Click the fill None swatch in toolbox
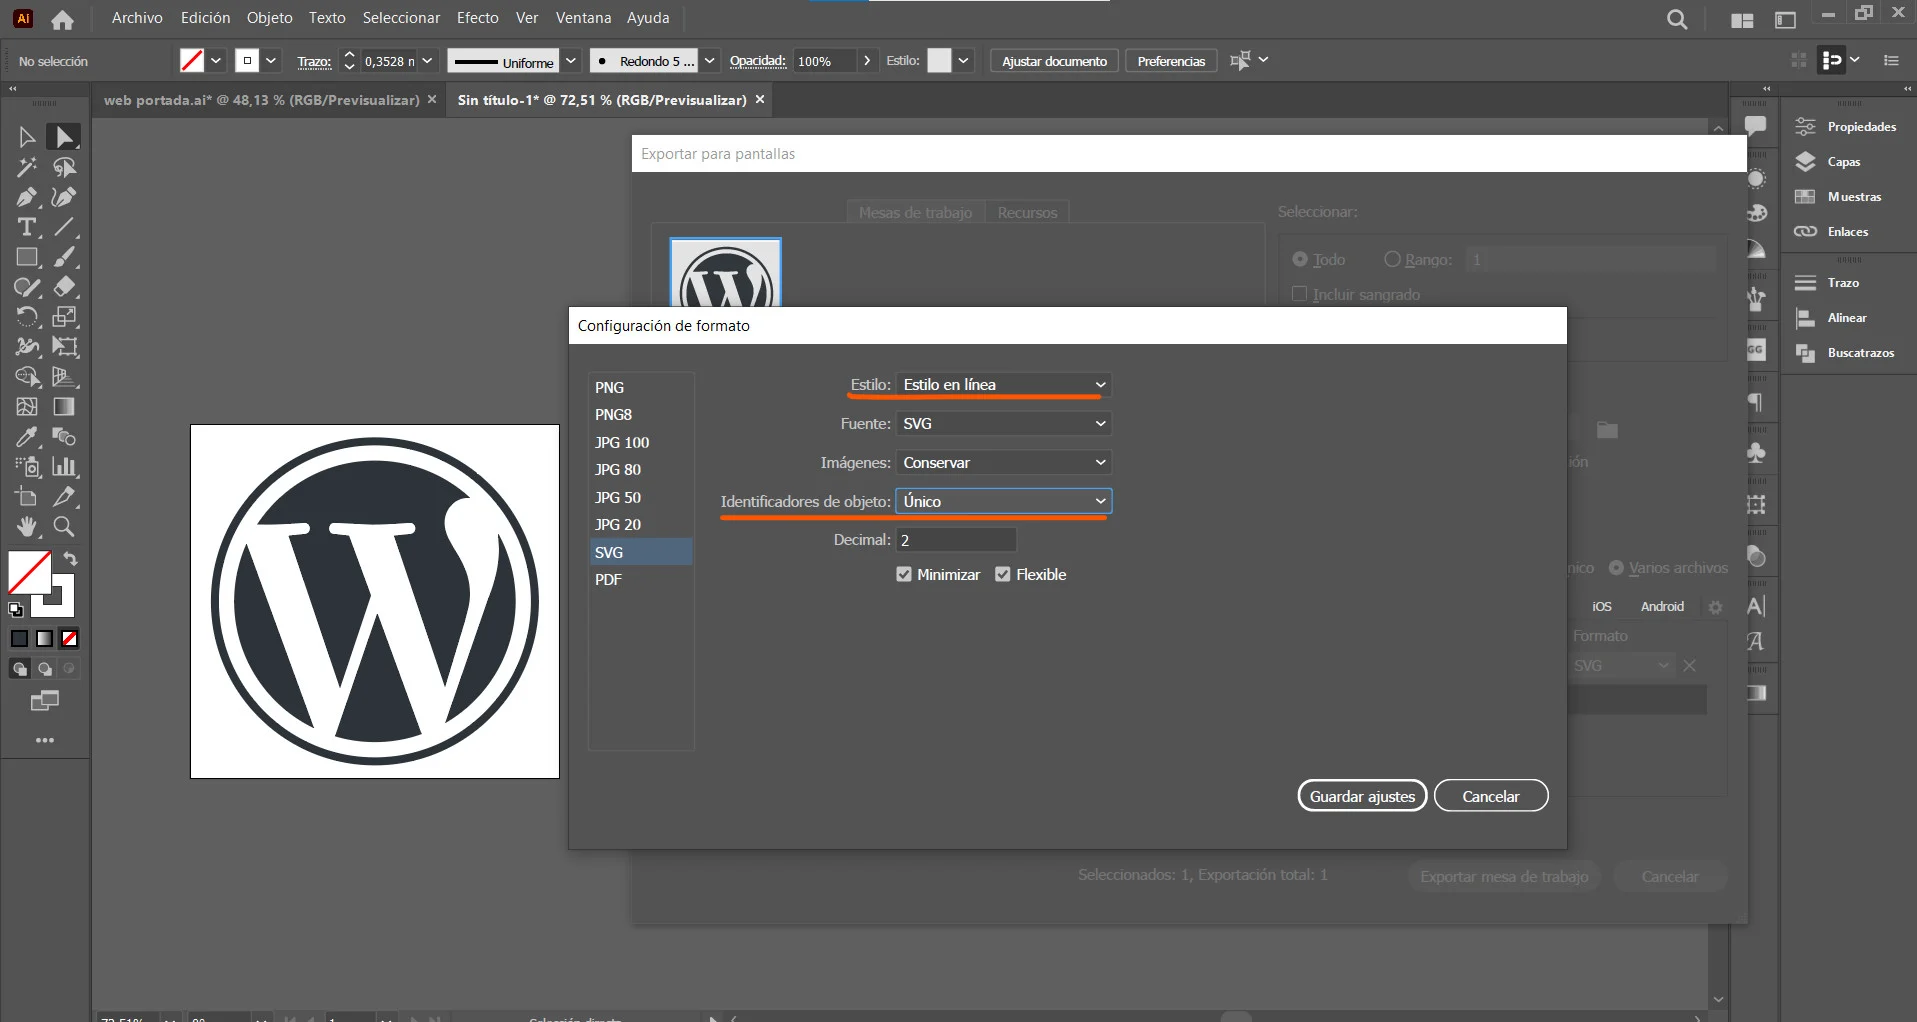The width and height of the screenshot is (1917, 1022). pyautogui.click(x=69, y=639)
